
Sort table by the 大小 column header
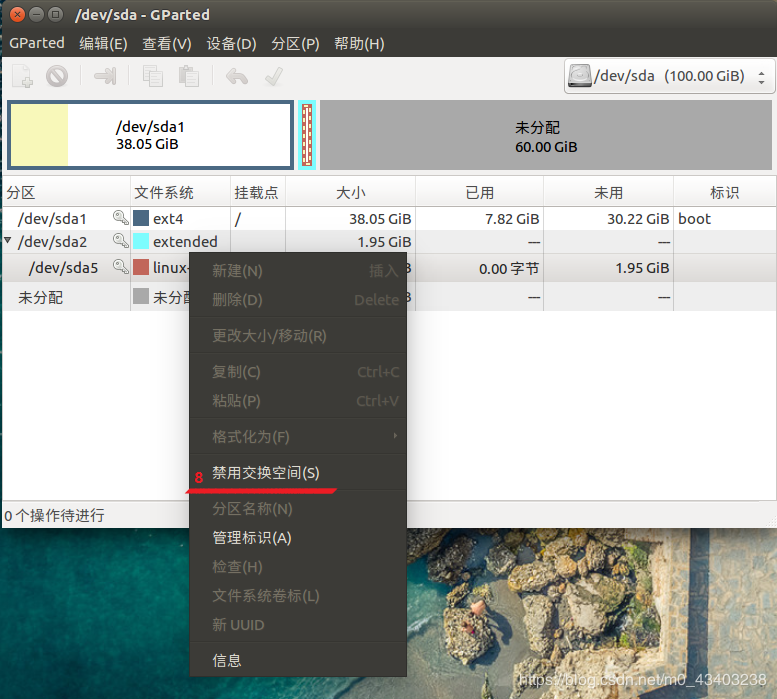(350, 192)
